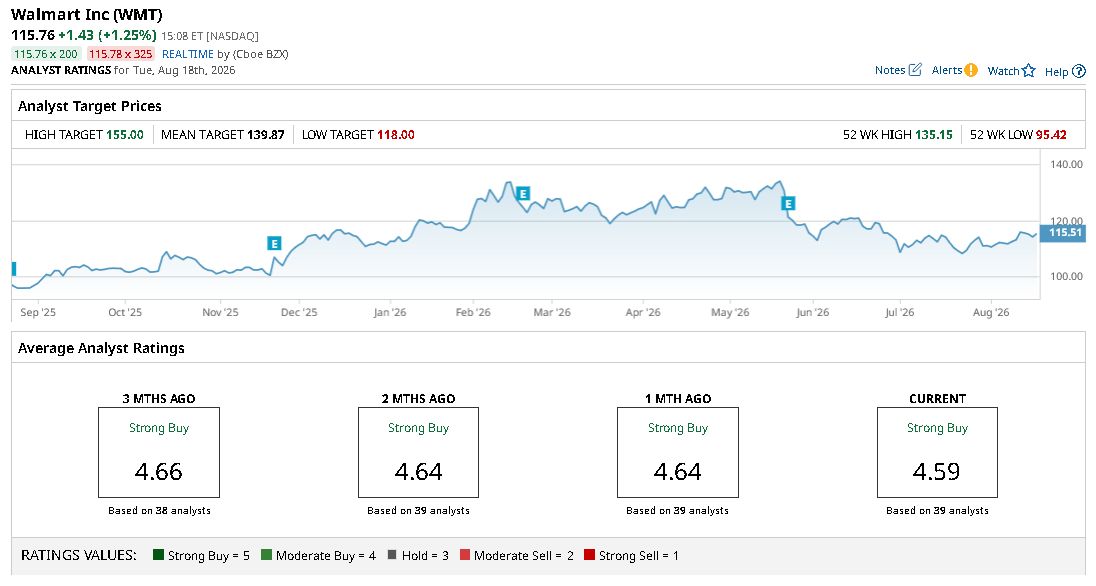
Task: Click the 100.00 y-axis label
Action: pos(1066,276)
